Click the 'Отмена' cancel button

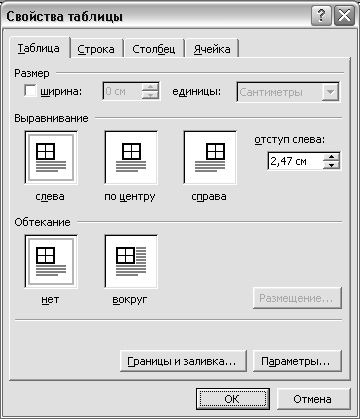[313, 399]
